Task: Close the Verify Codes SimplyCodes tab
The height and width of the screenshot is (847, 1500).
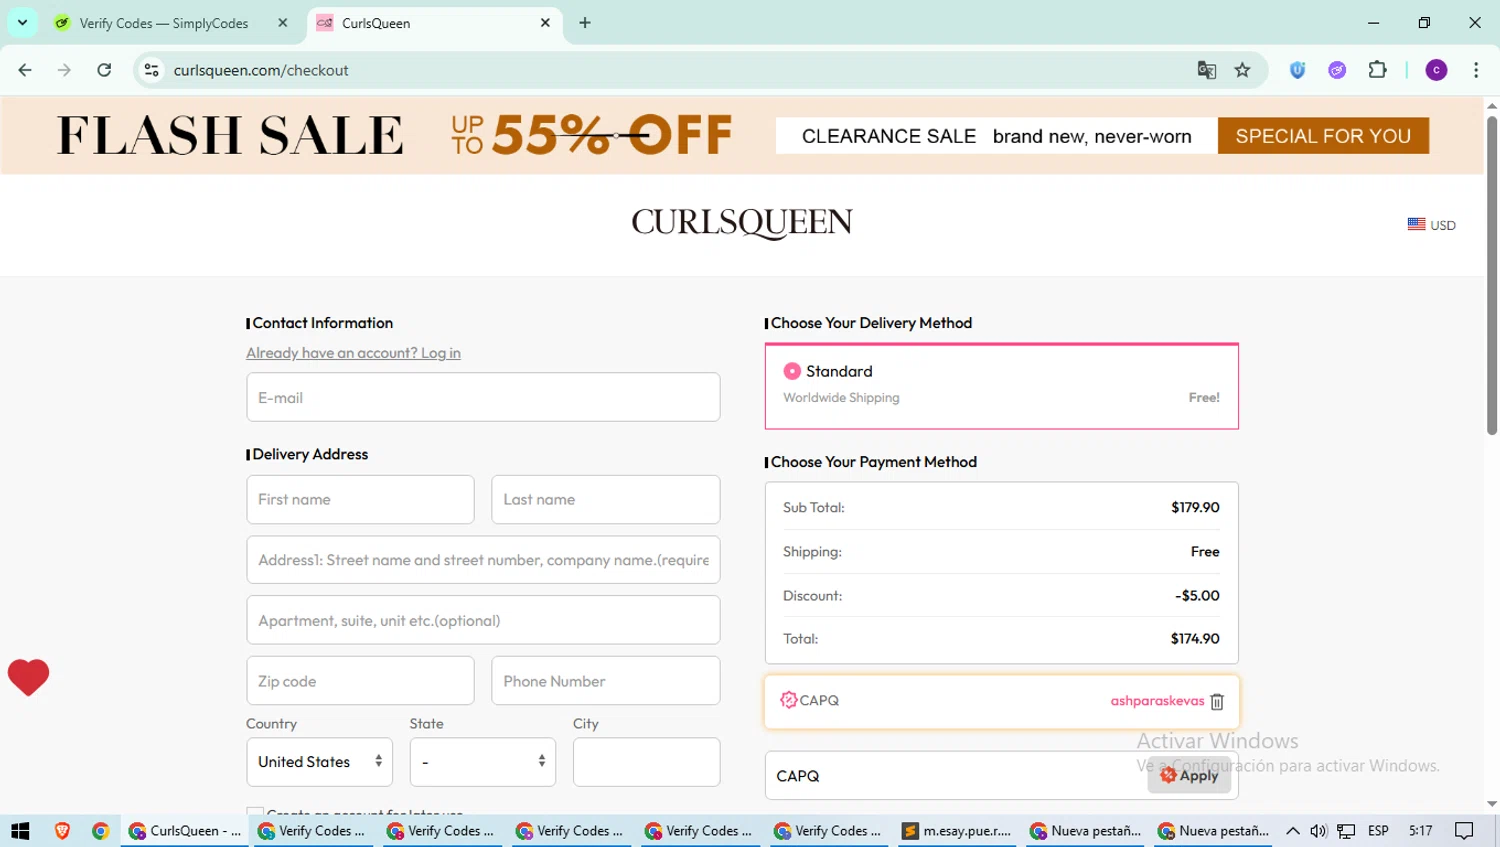Action: tap(283, 23)
